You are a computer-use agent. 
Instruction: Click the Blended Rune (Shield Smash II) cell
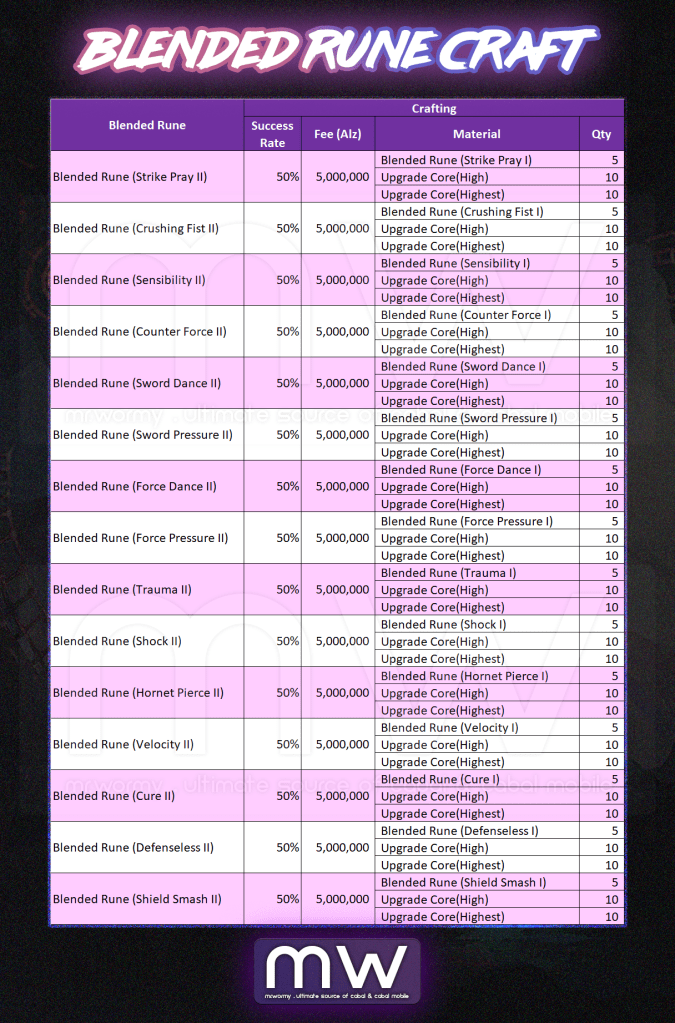(137, 899)
